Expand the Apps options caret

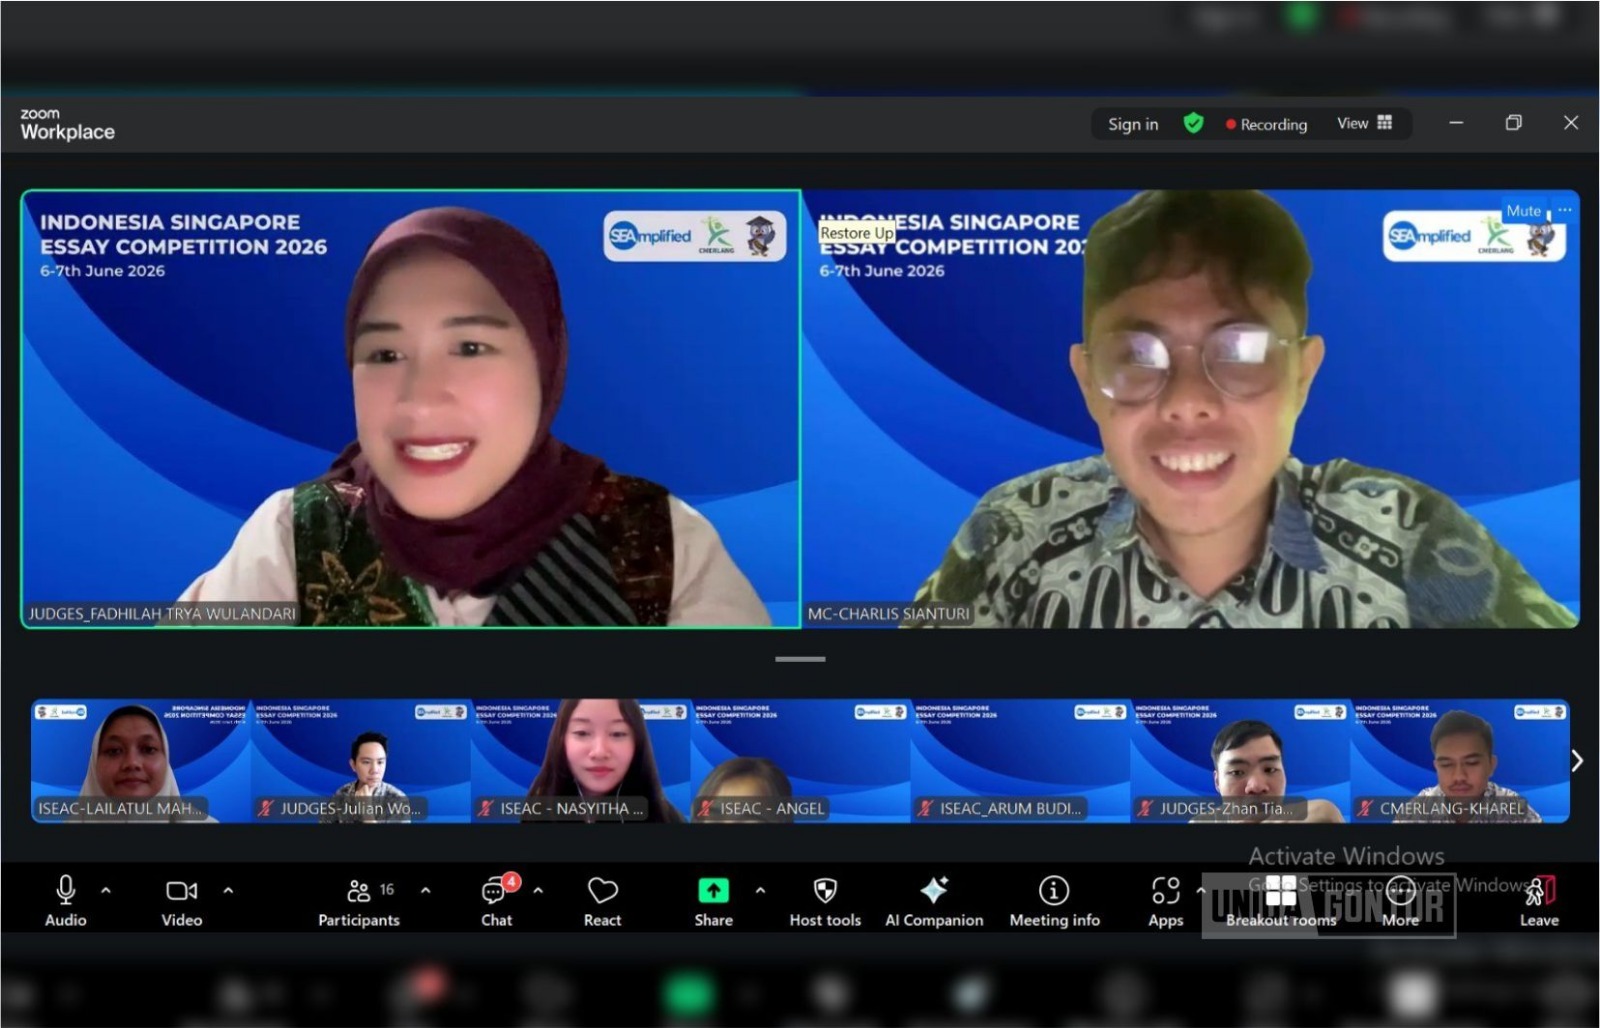[x=1201, y=890]
